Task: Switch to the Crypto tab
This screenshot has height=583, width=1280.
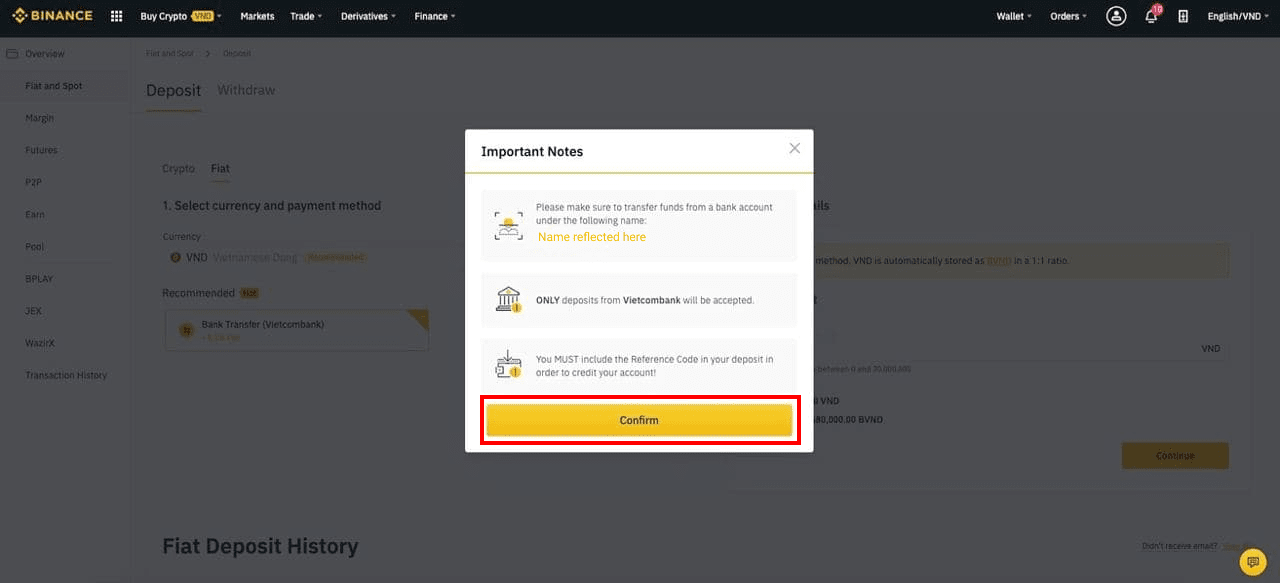Action: coord(178,168)
